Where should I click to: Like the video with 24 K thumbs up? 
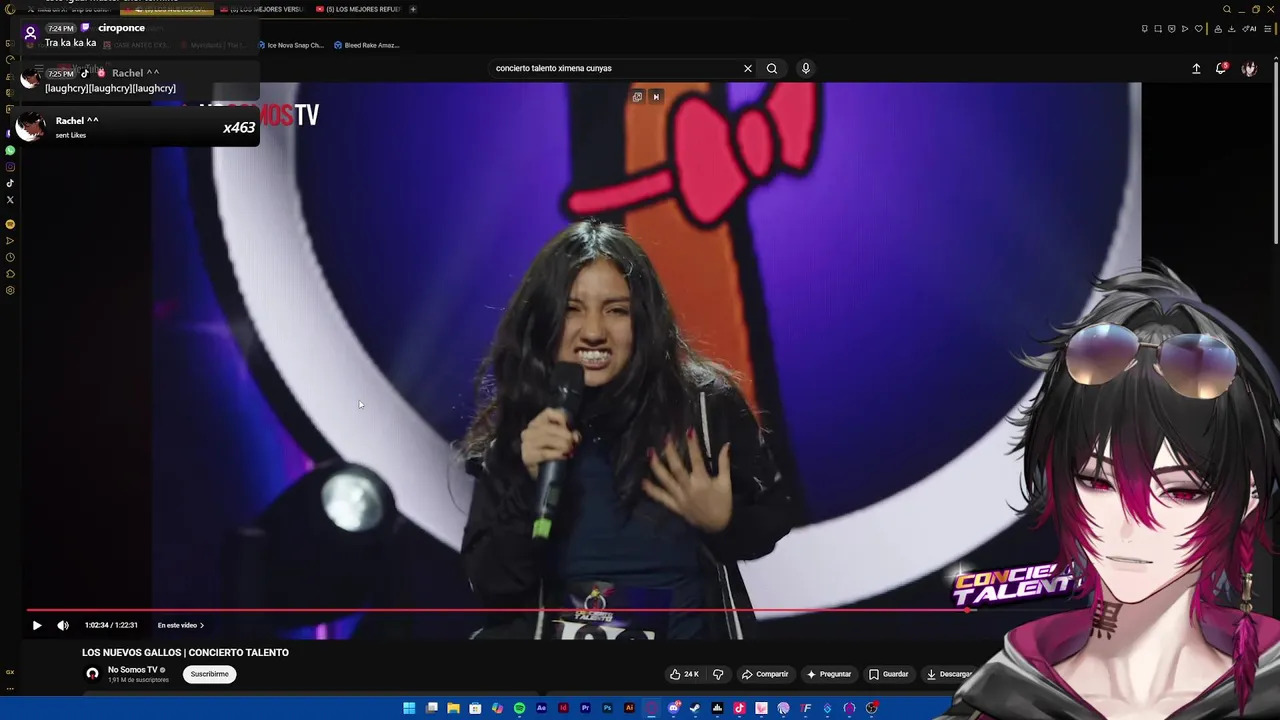685,674
